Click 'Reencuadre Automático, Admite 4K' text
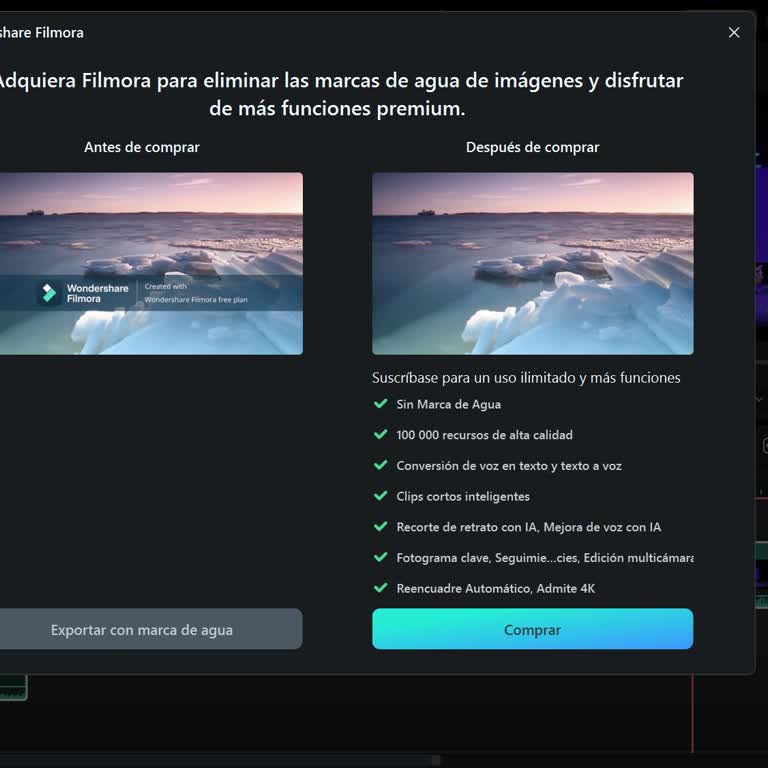768x768 pixels. (x=496, y=588)
